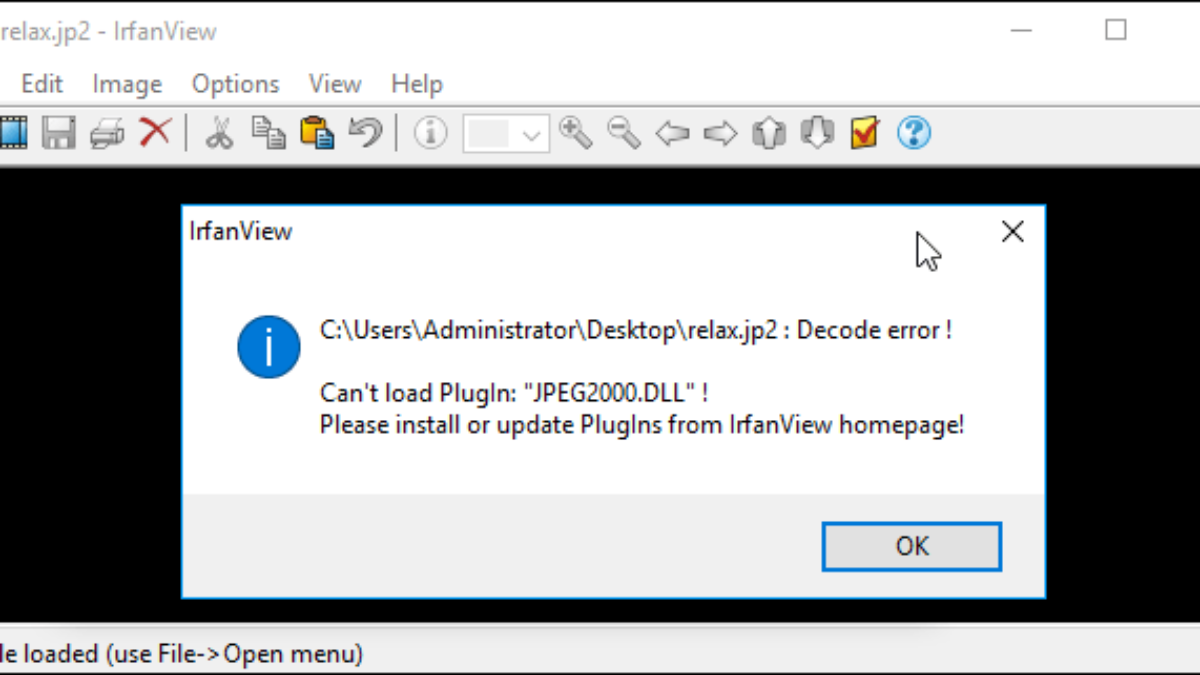
Task: Select the Cut scissors icon
Action: pos(219,132)
